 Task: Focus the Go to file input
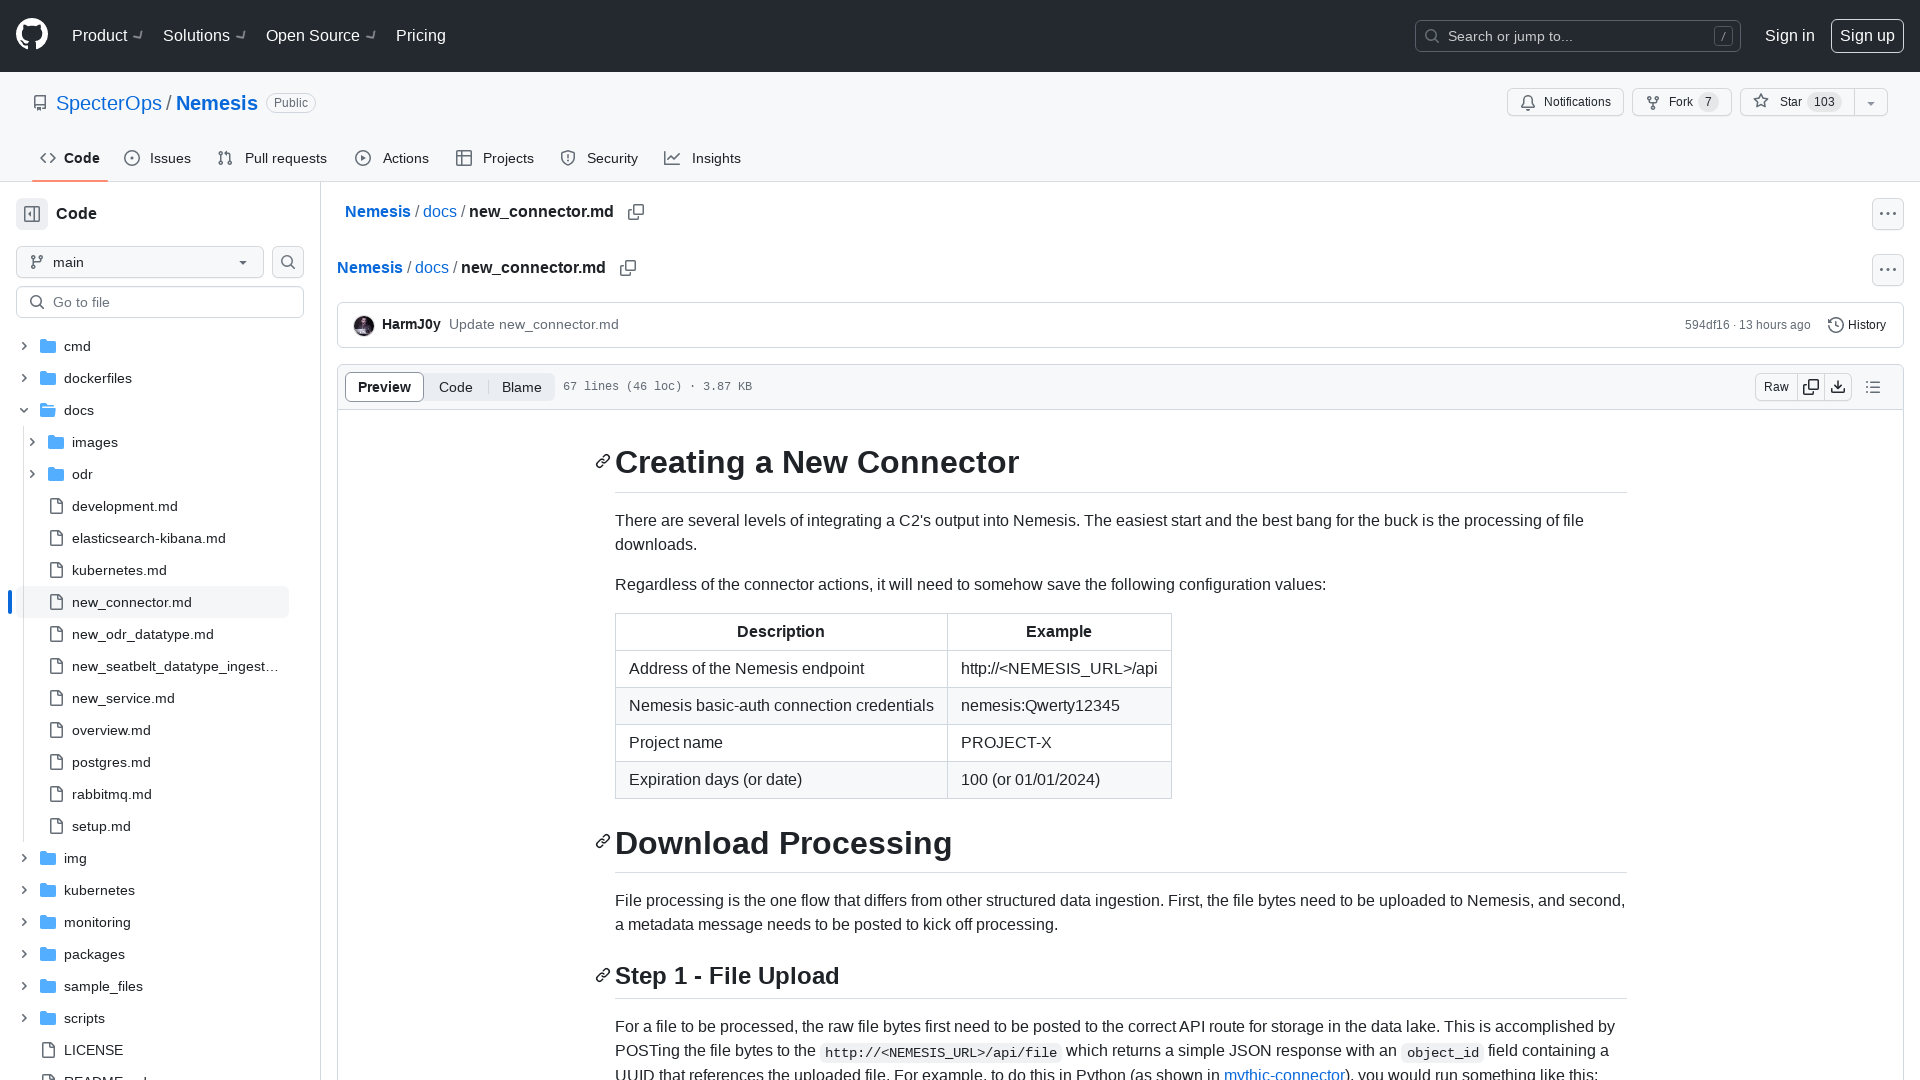[160, 302]
